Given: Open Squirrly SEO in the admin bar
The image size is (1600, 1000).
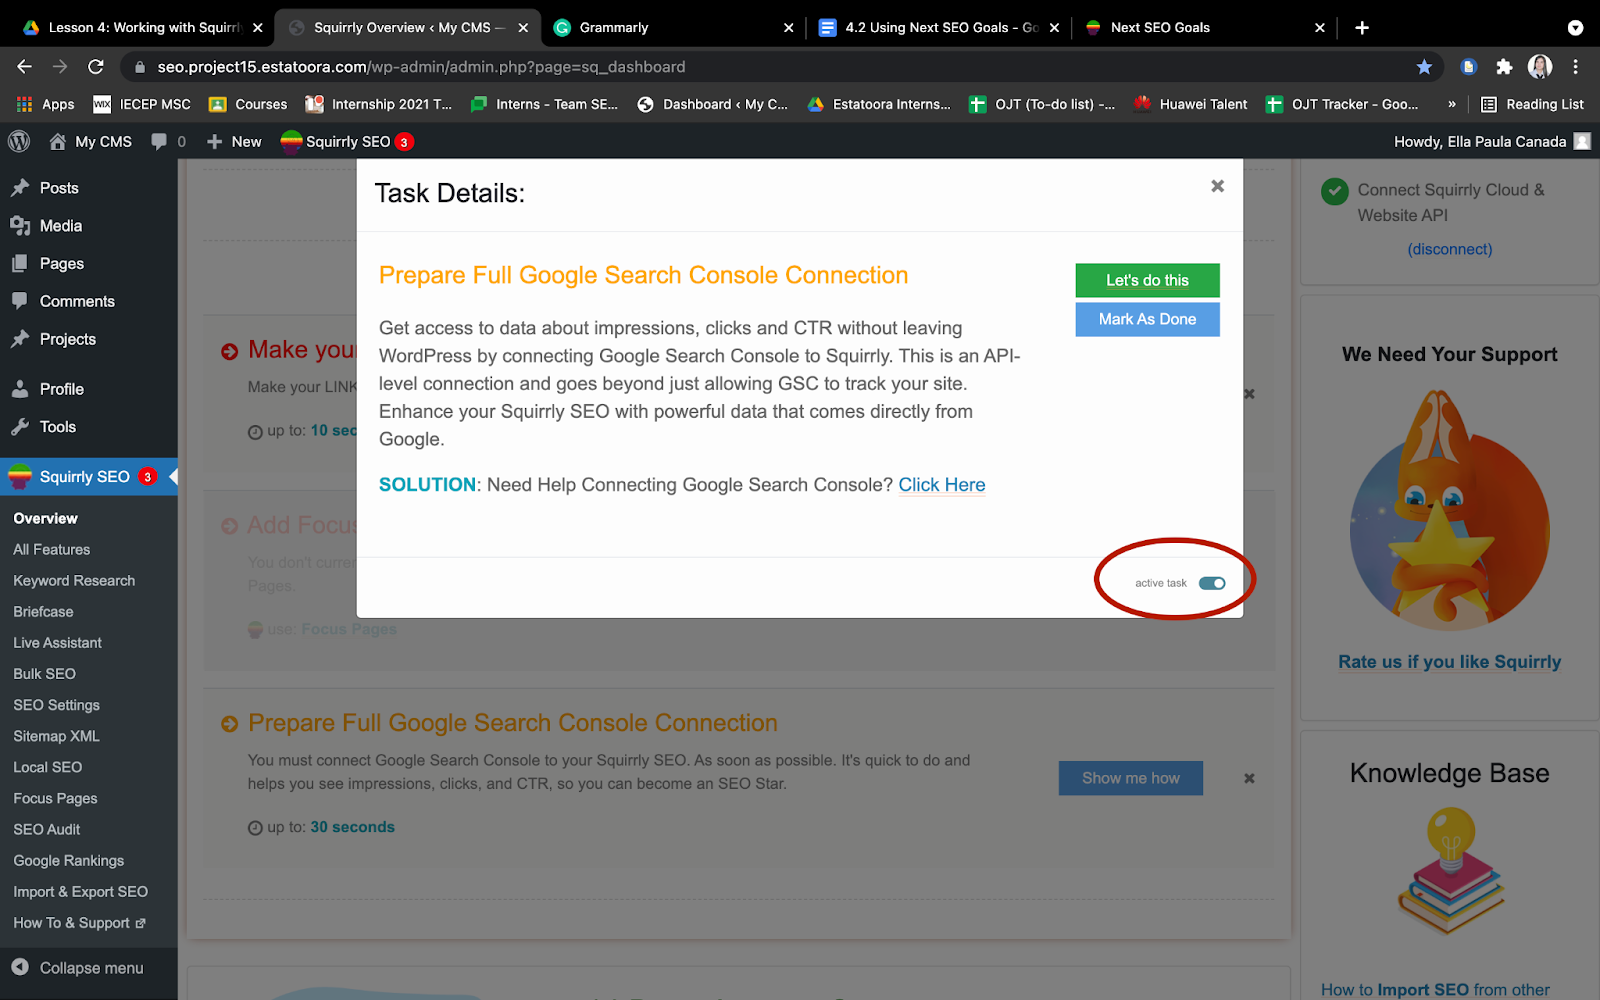Looking at the screenshot, I should click(347, 142).
